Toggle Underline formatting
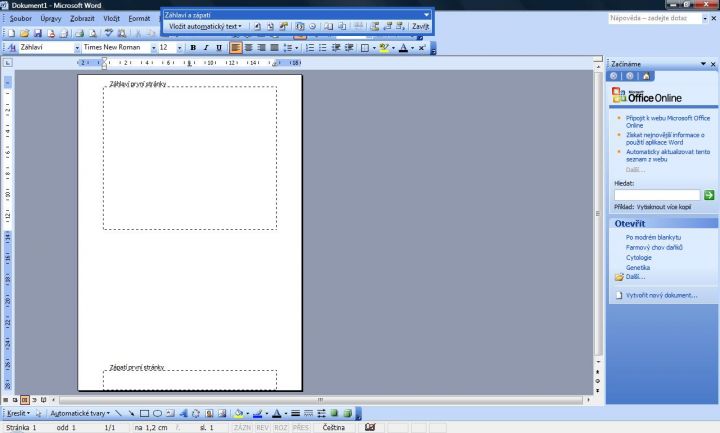This screenshot has height=433, width=720. 219,48
